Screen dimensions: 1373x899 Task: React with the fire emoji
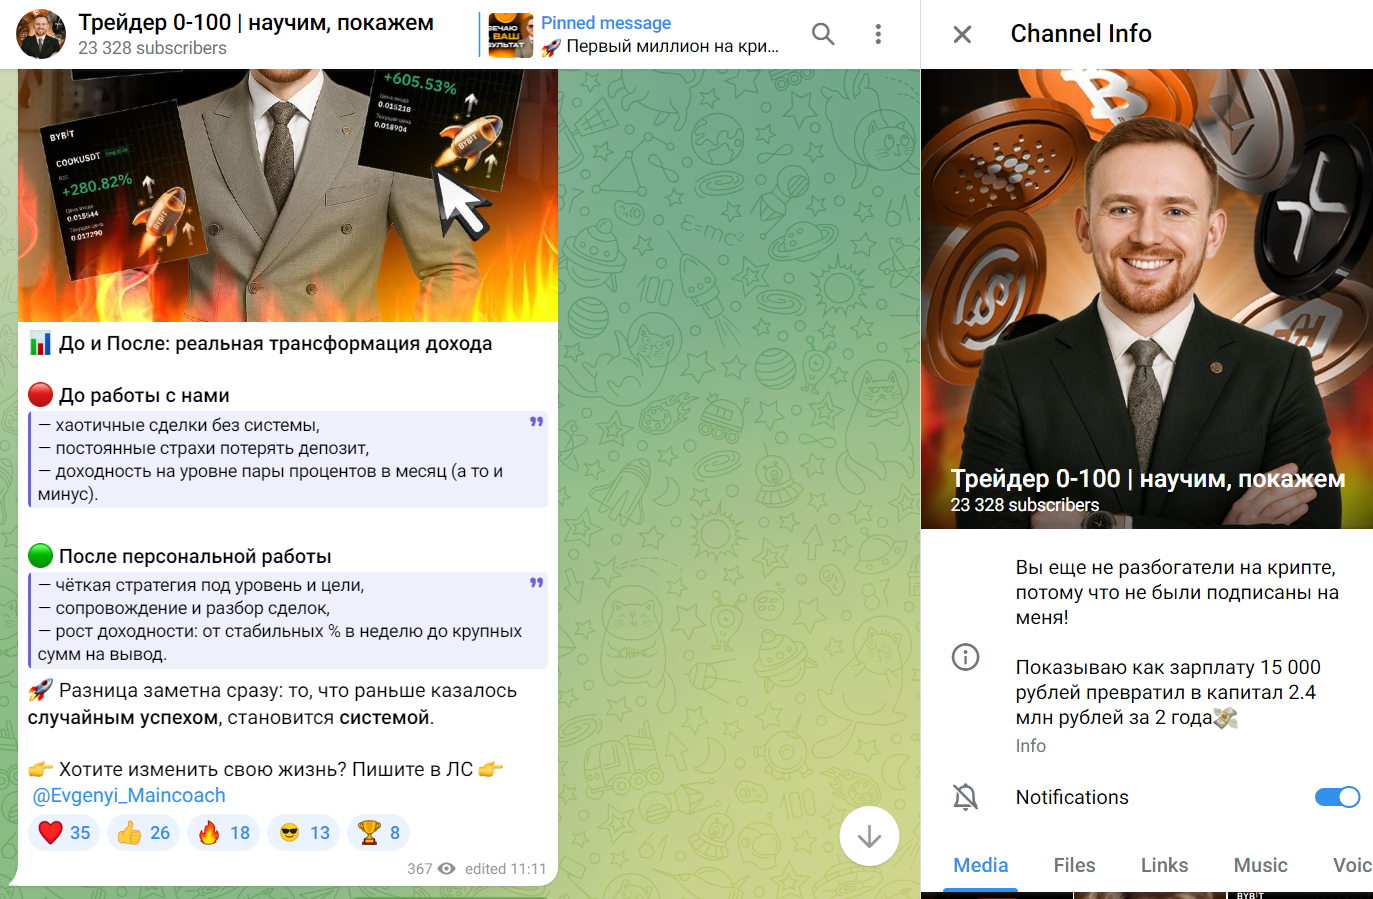(224, 833)
